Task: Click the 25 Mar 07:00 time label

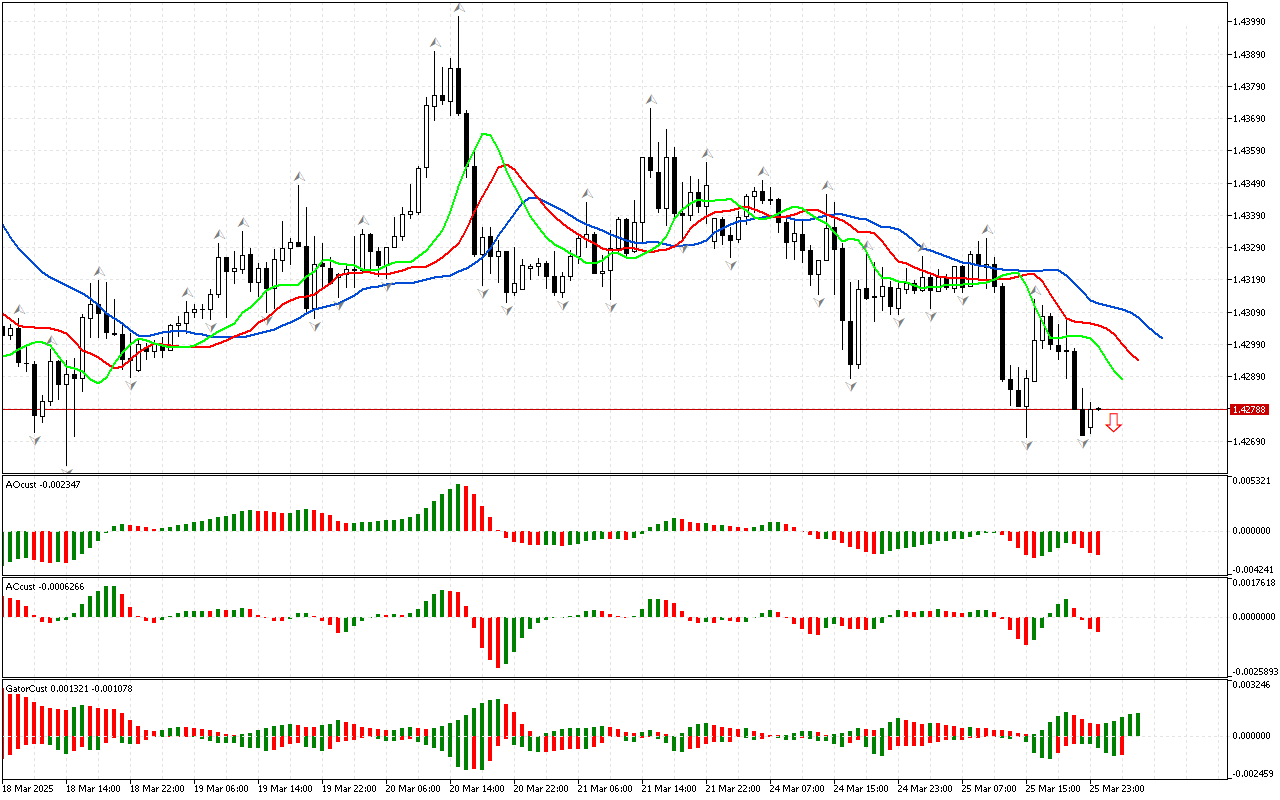Action: (x=990, y=789)
